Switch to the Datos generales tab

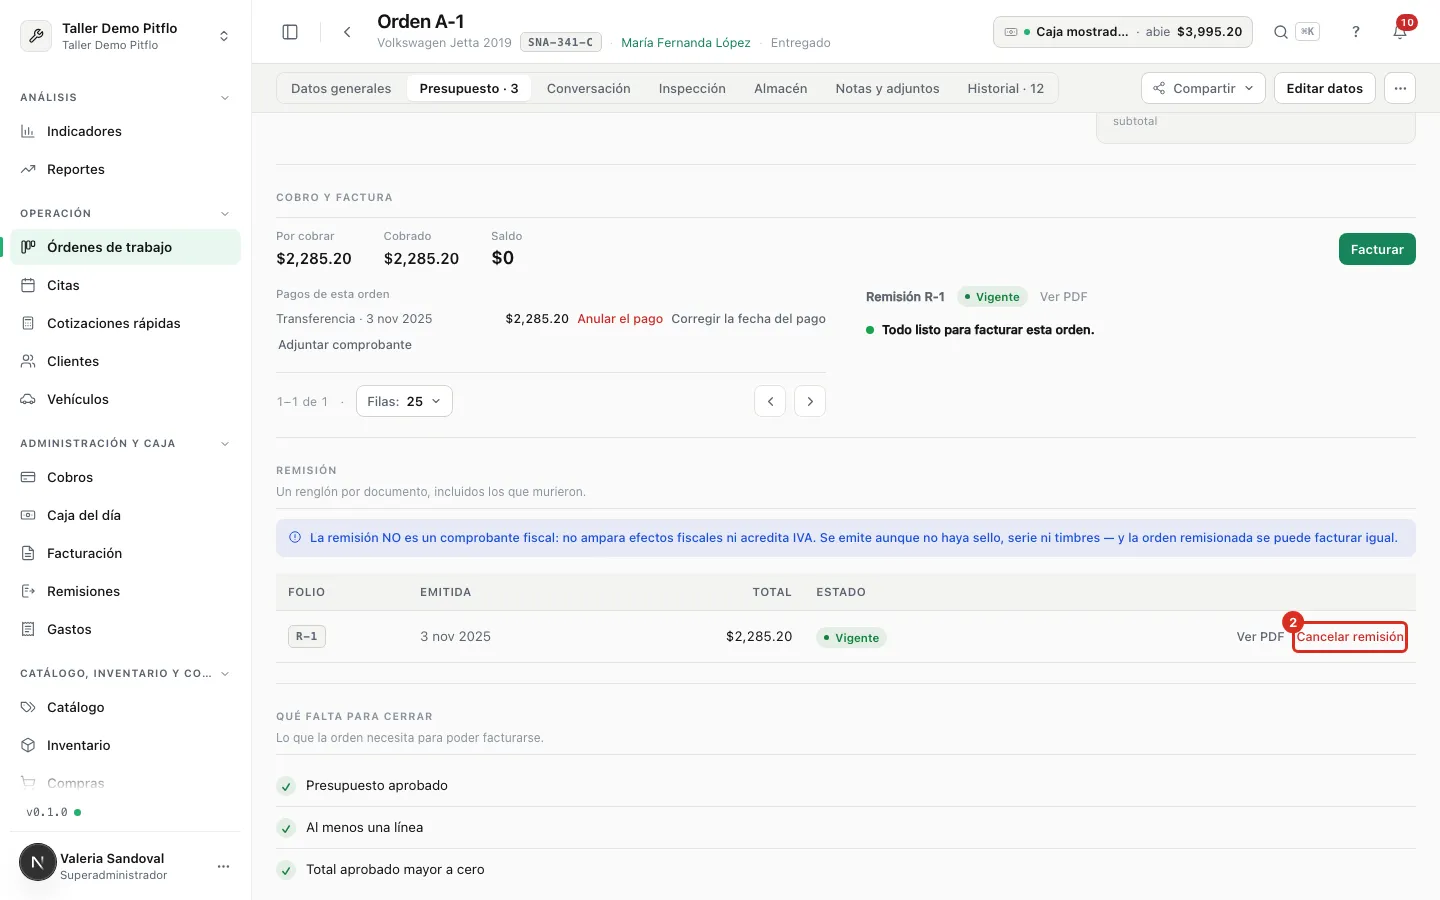pyautogui.click(x=341, y=88)
